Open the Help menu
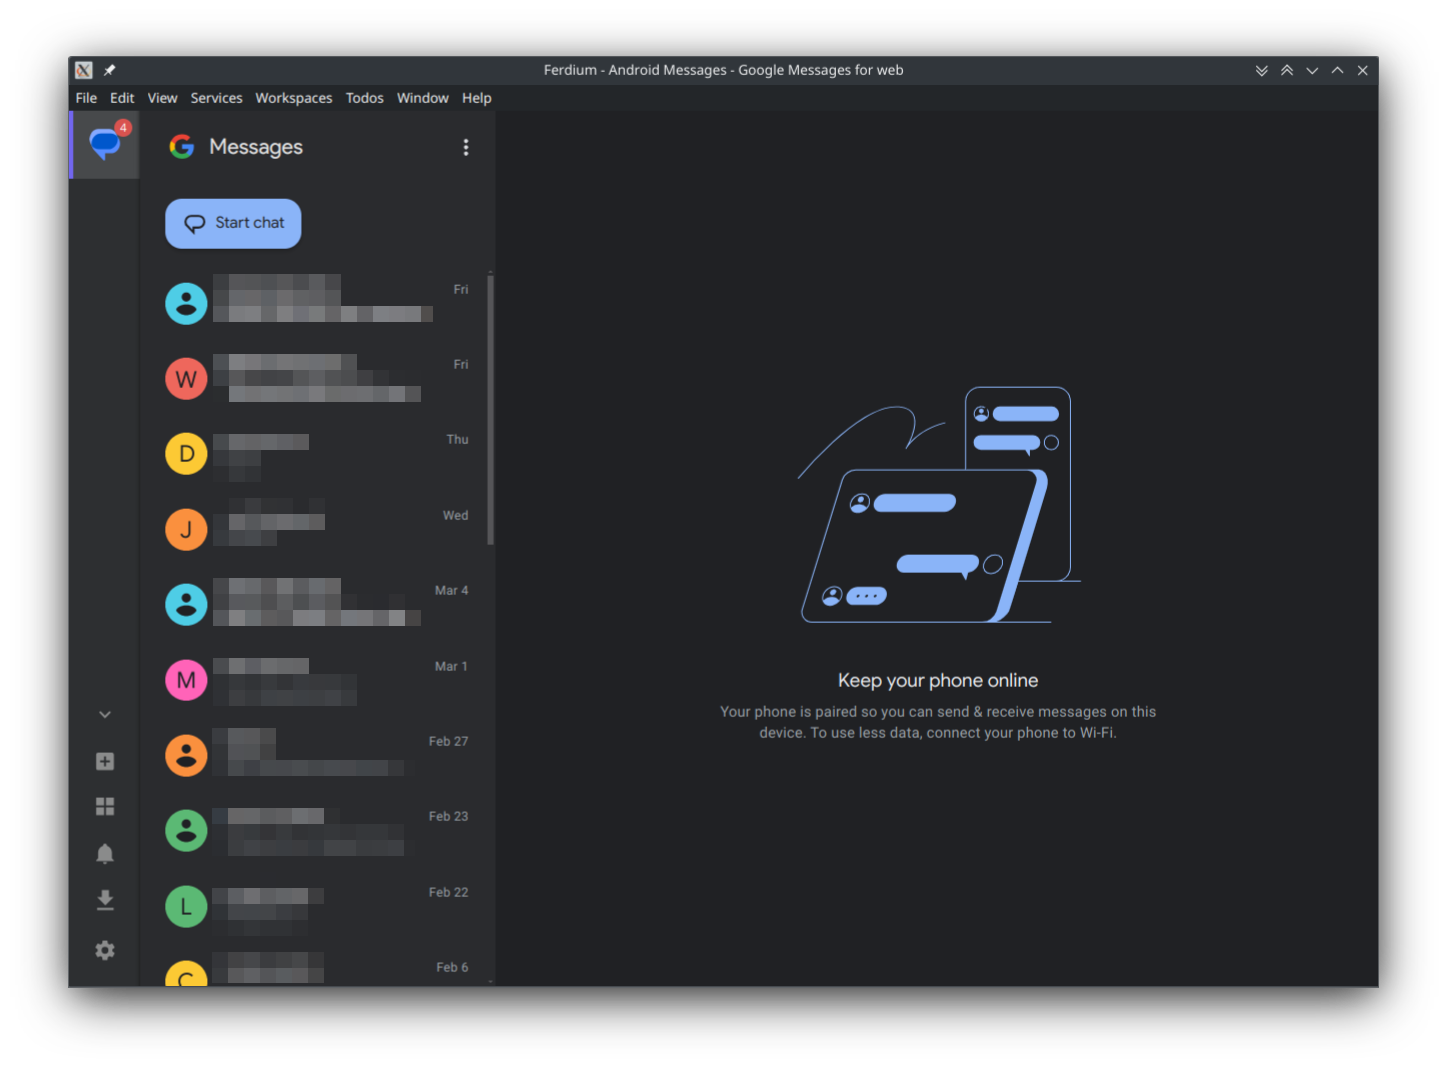Screen dimensions: 1448x1069 (x=476, y=98)
